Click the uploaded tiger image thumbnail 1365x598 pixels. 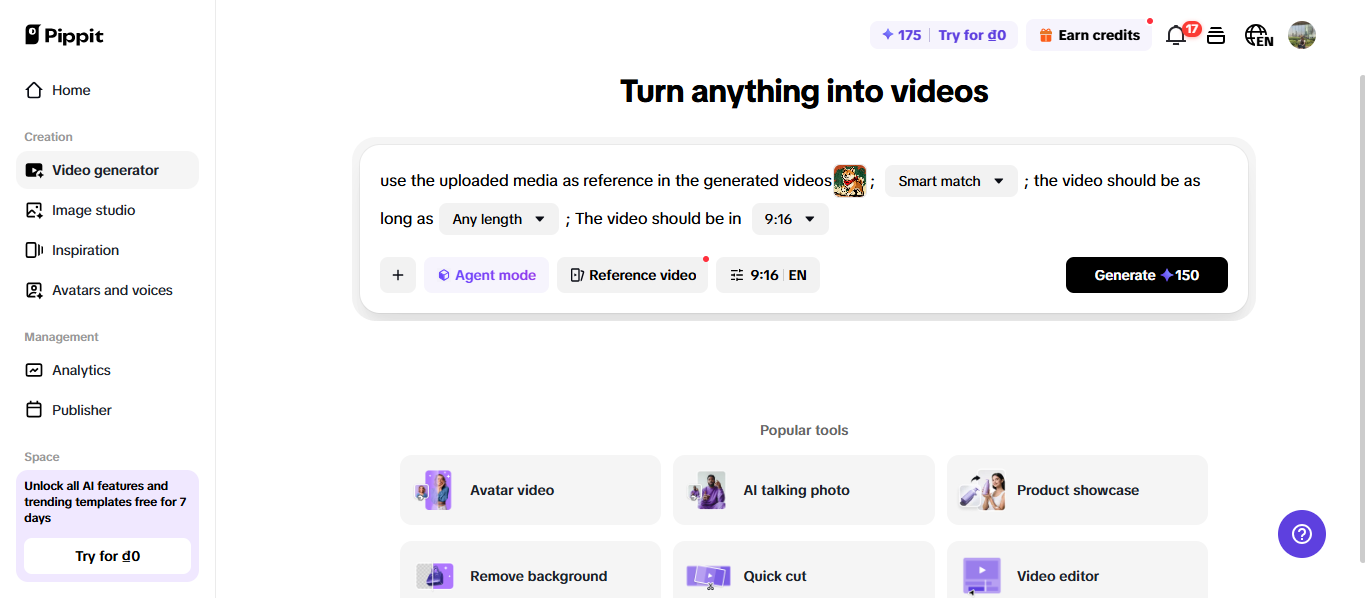[x=849, y=181]
